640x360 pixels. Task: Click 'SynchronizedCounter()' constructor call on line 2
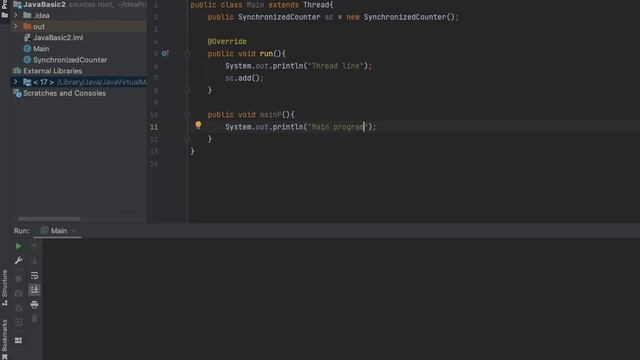408,17
